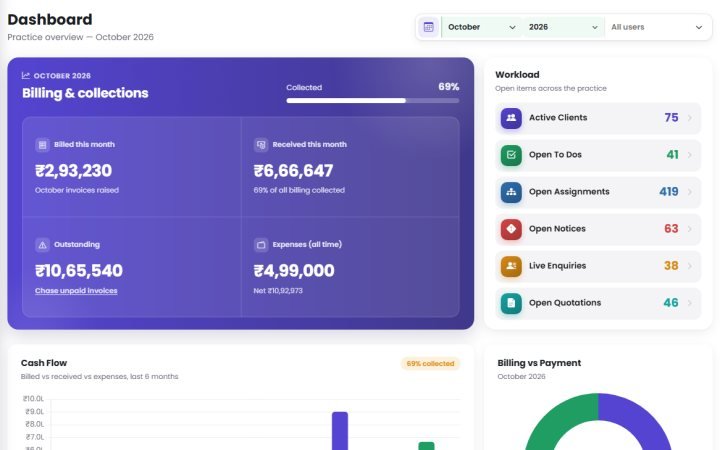Click the Open Notices count 63
The height and width of the screenshot is (450, 720).
pyautogui.click(x=671, y=229)
